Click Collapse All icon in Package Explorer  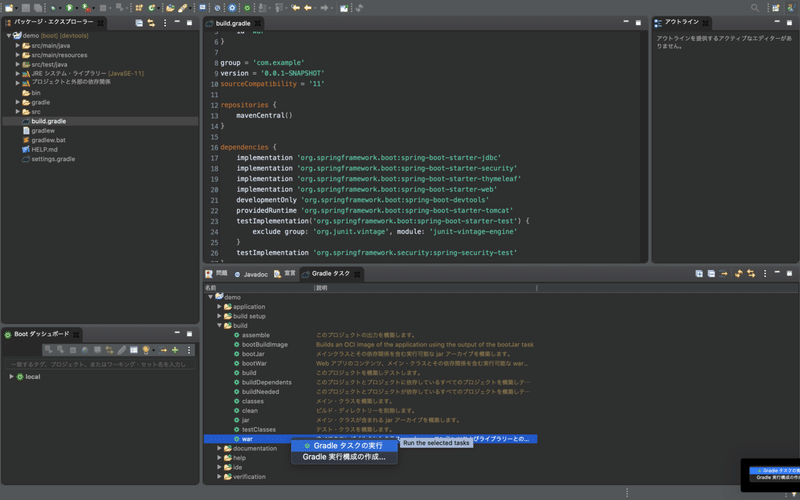click(x=139, y=23)
